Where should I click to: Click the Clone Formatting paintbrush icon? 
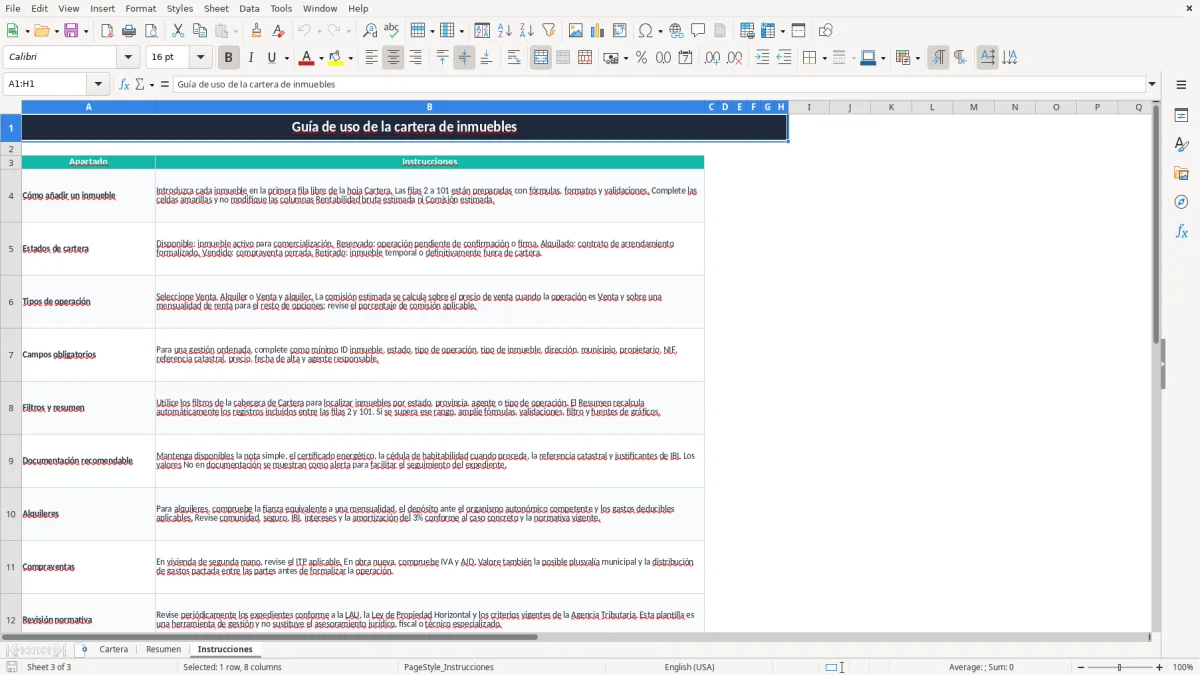pyautogui.click(x=256, y=31)
